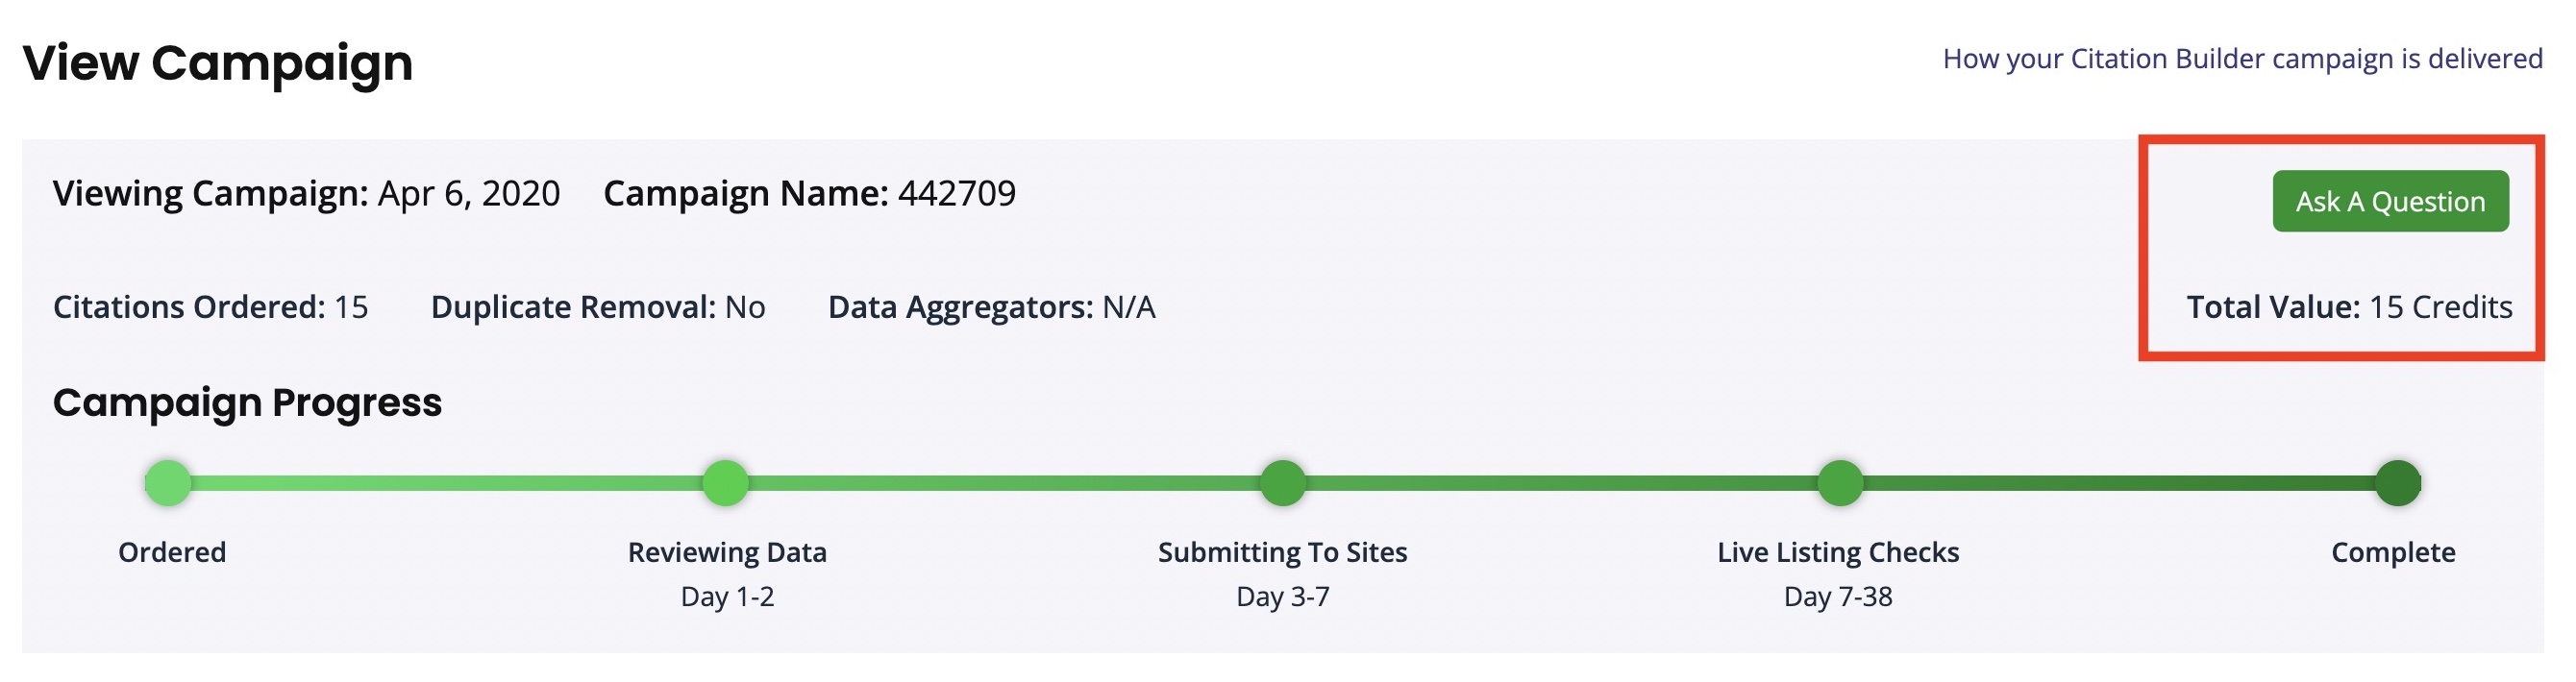Image resolution: width=2576 pixels, height=682 pixels.
Task: Select the Live Listing Checks progress dot
Action: point(1839,483)
